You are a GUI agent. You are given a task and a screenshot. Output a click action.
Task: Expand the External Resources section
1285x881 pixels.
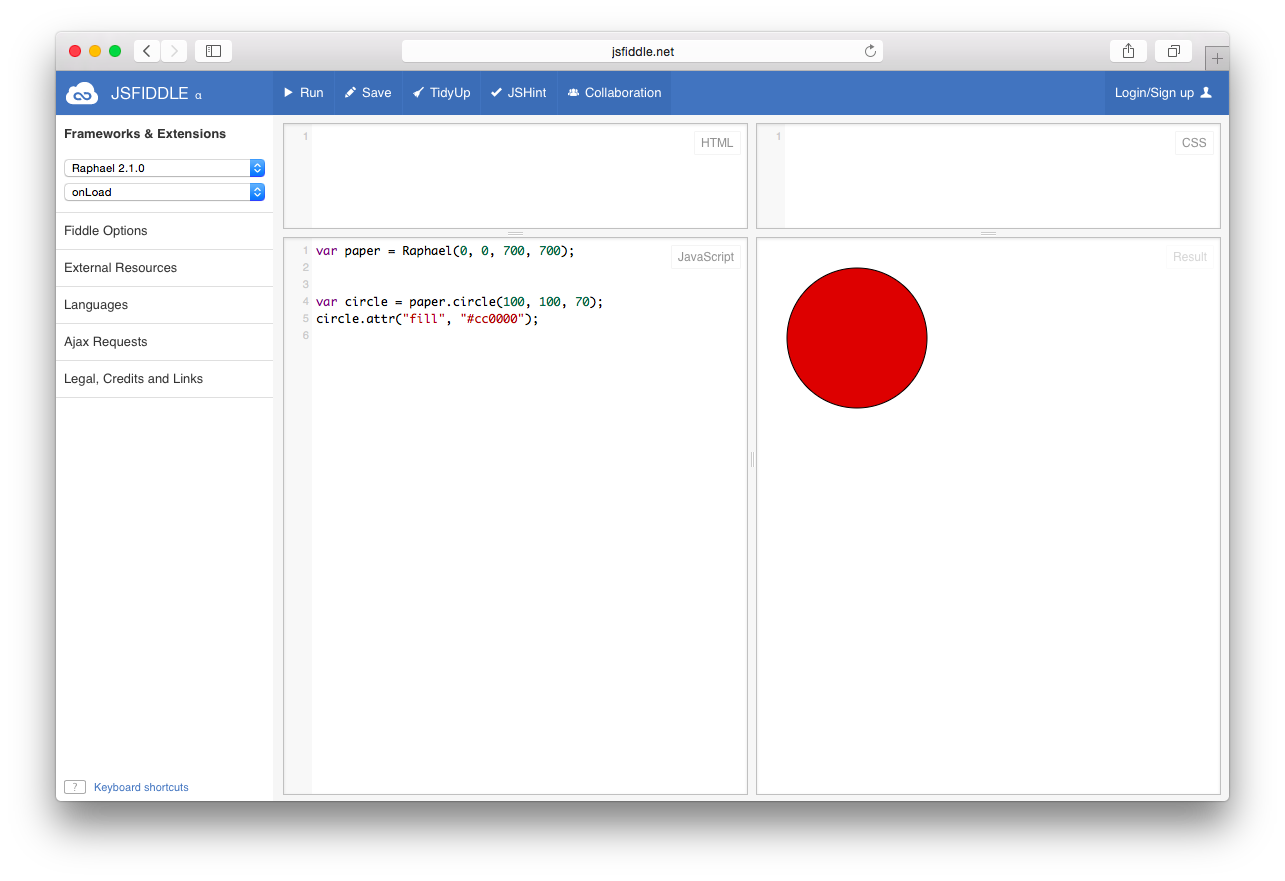pos(164,268)
